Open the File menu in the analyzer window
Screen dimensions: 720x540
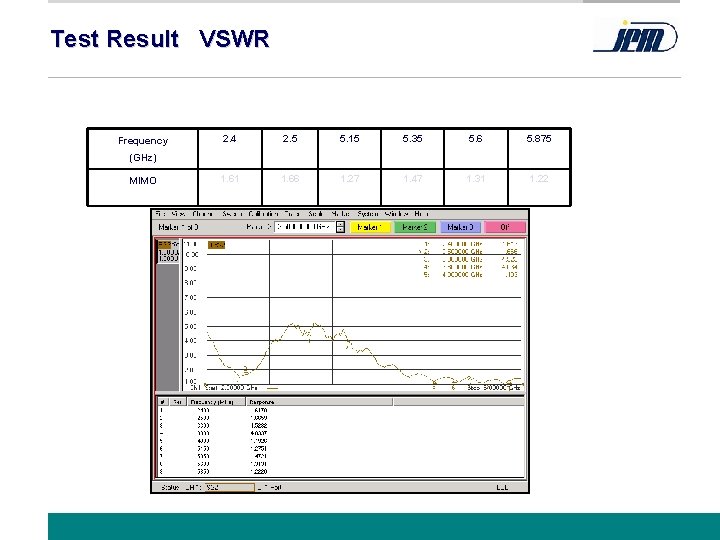pos(160,214)
